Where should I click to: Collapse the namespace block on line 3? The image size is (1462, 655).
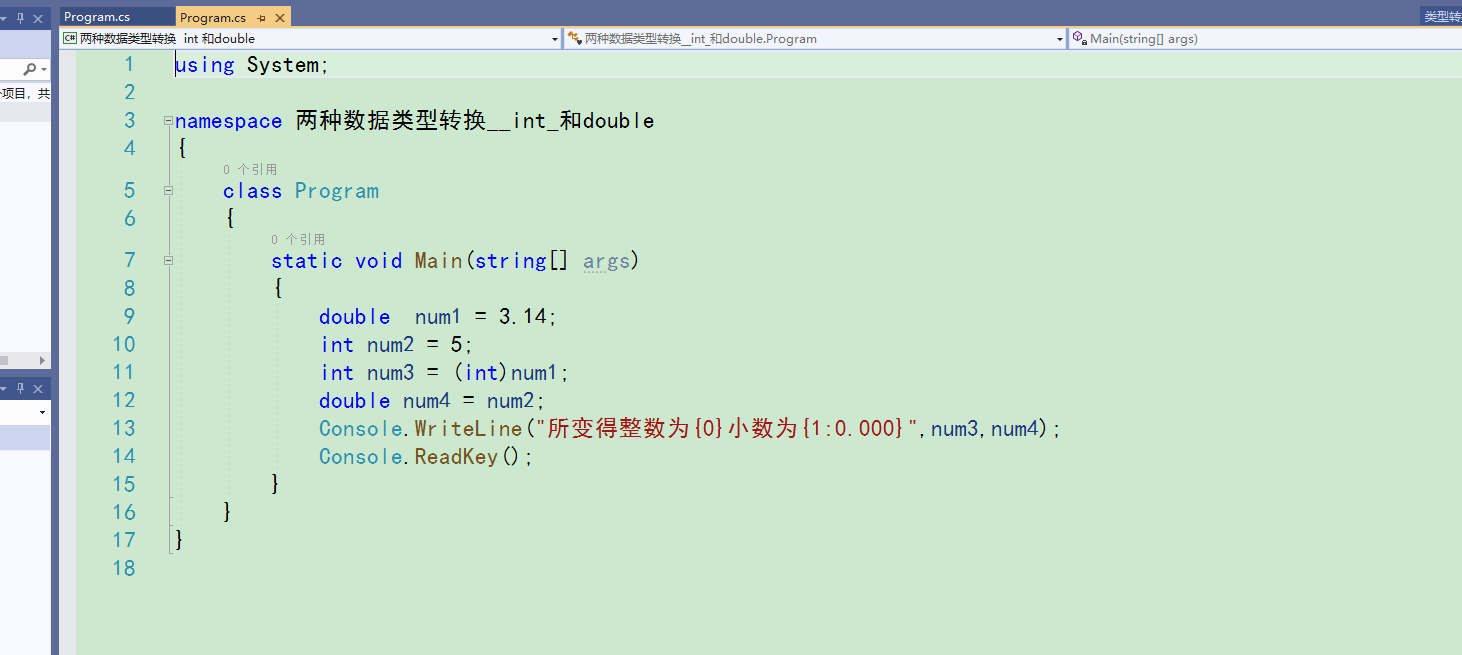point(168,121)
